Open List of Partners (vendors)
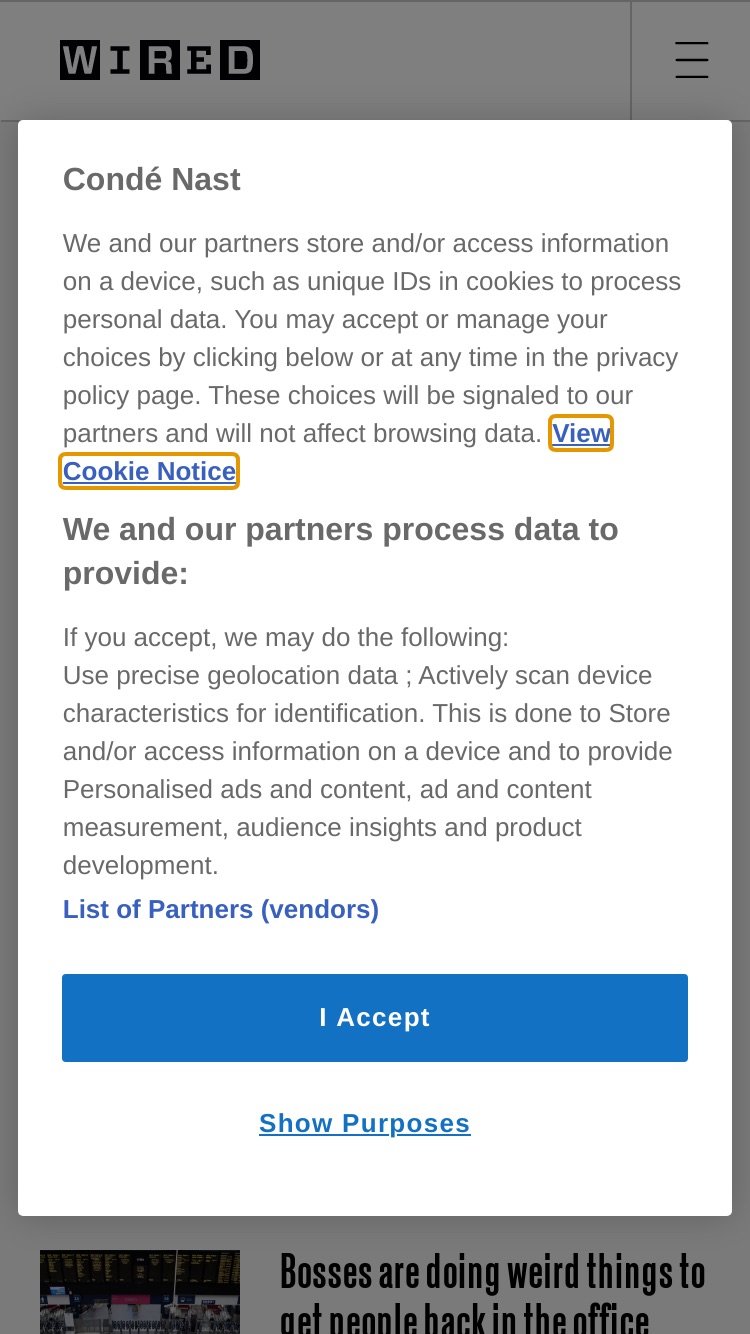 coord(221,909)
